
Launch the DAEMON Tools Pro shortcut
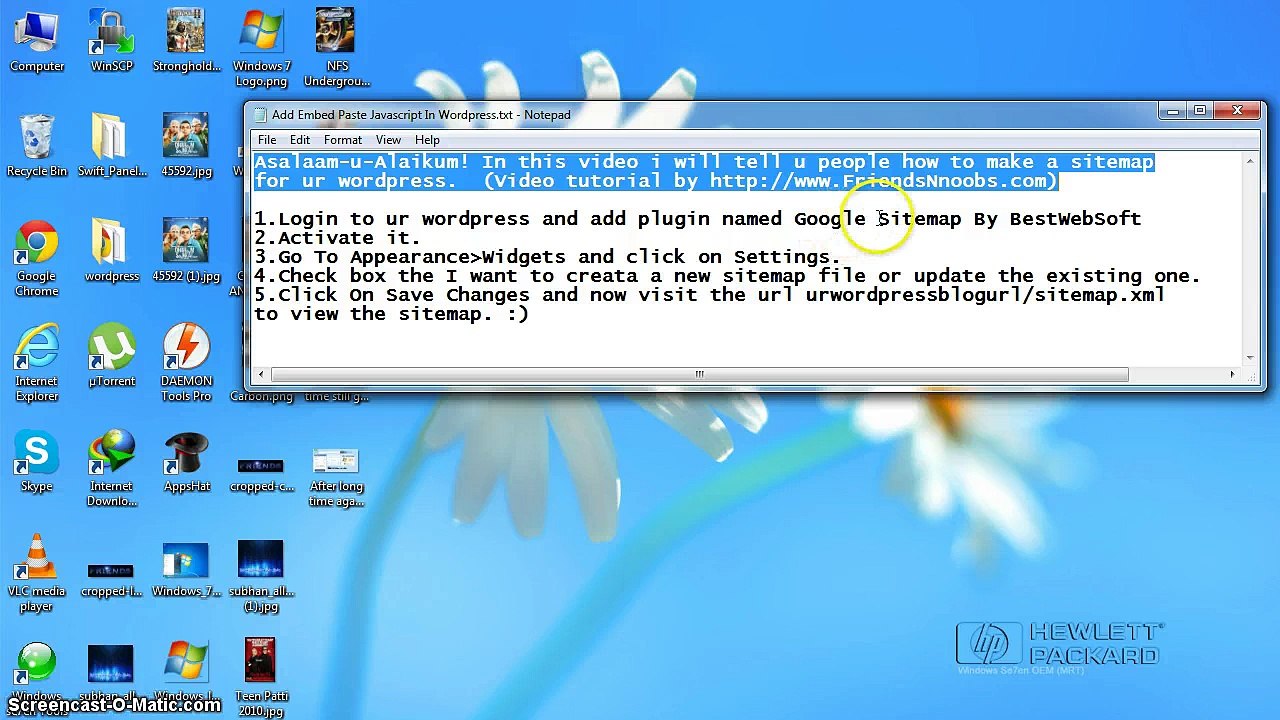pyautogui.click(x=186, y=362)
